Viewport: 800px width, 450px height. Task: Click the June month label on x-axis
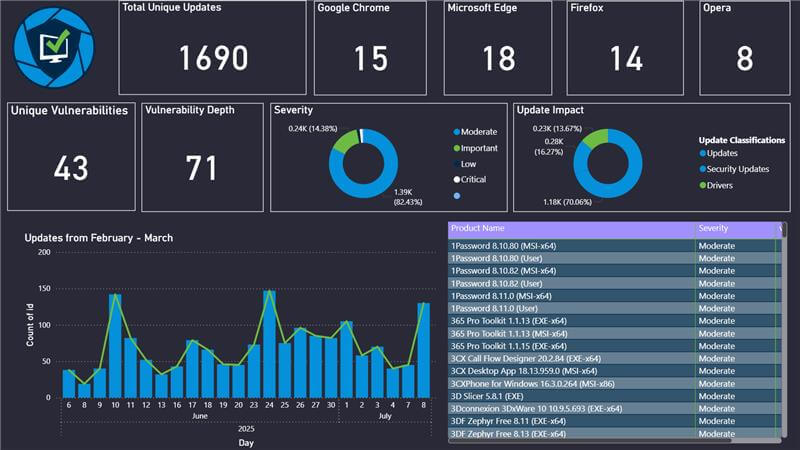pyautogui.click(x=199, y=416)
